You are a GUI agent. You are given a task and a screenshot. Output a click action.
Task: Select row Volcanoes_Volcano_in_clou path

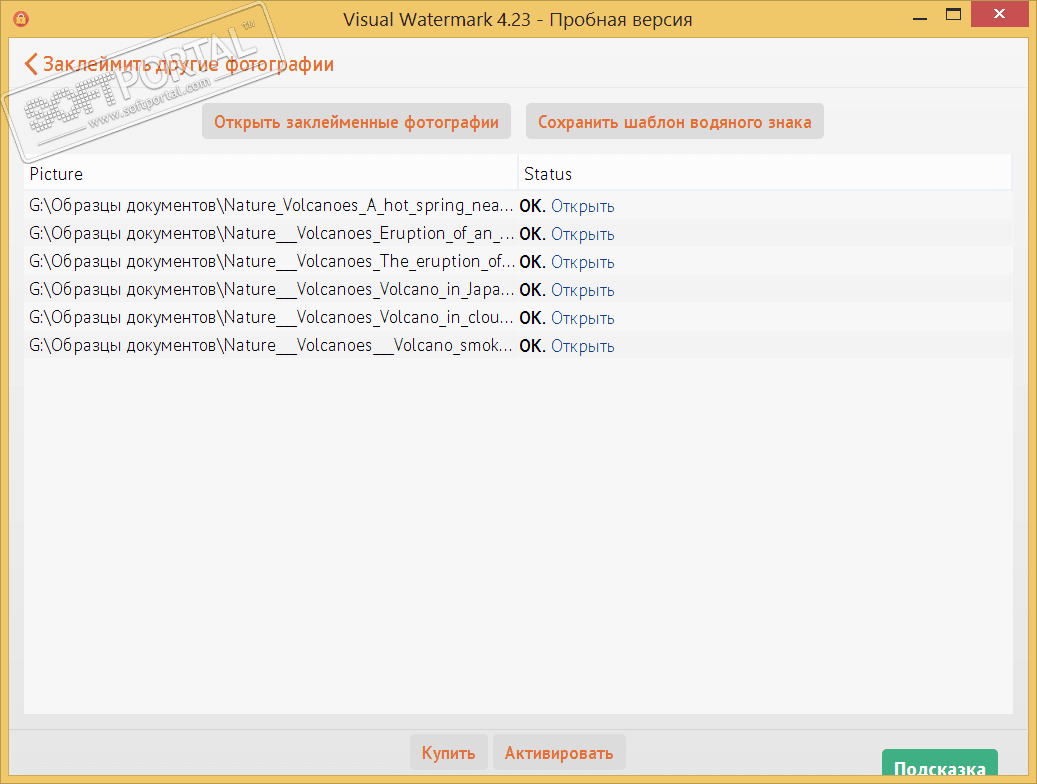tap(270, 318)
